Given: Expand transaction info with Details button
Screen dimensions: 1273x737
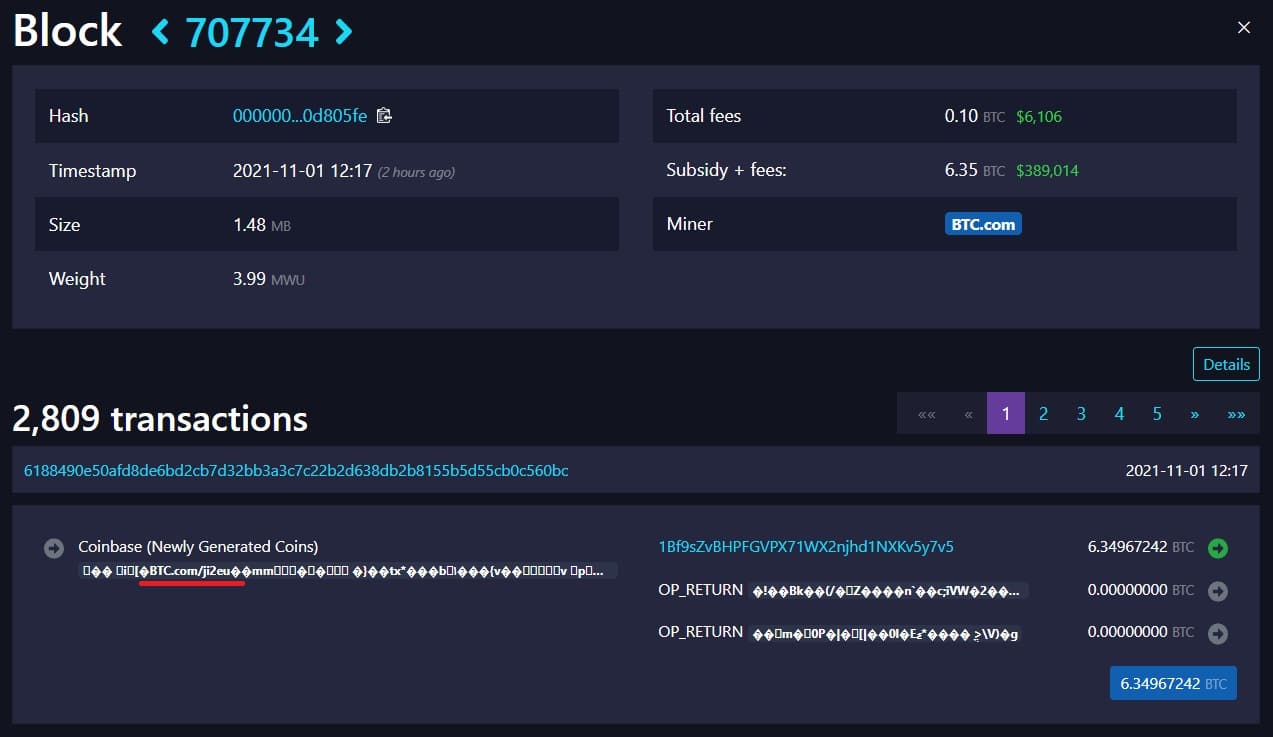Looking at the screenshot, I should pos(1226,364).
